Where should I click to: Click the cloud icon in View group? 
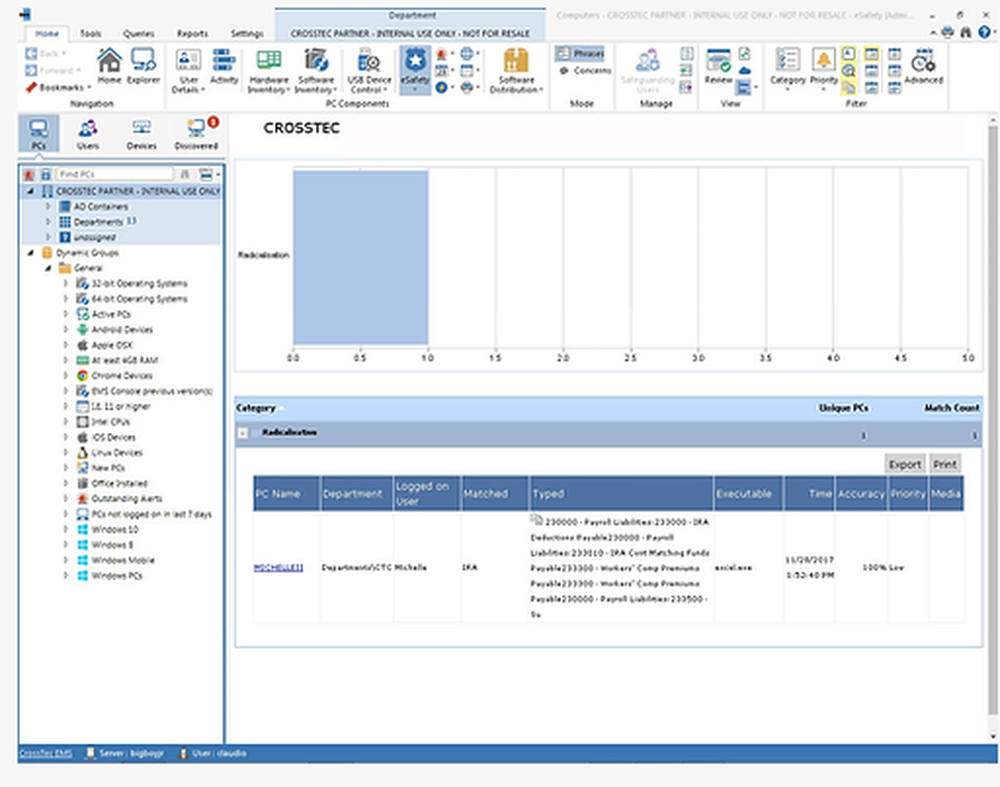[744, 70]
